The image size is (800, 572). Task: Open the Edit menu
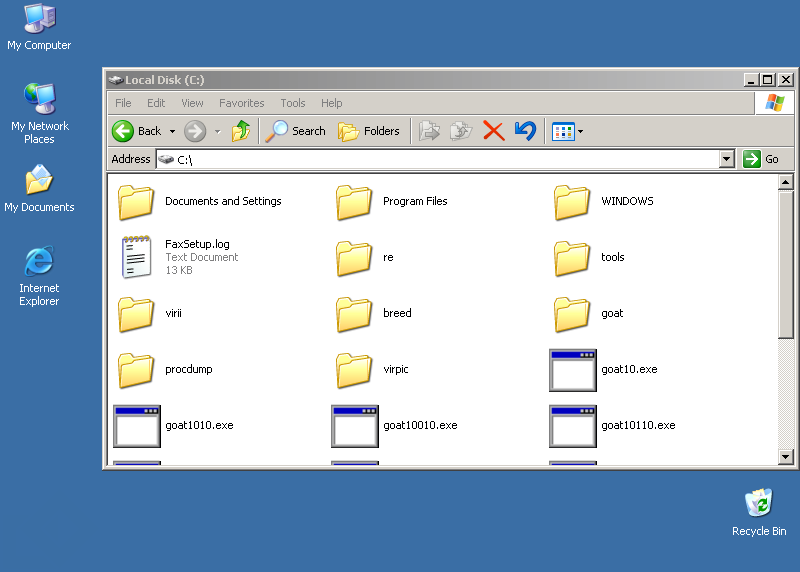[x=156, y=103]
